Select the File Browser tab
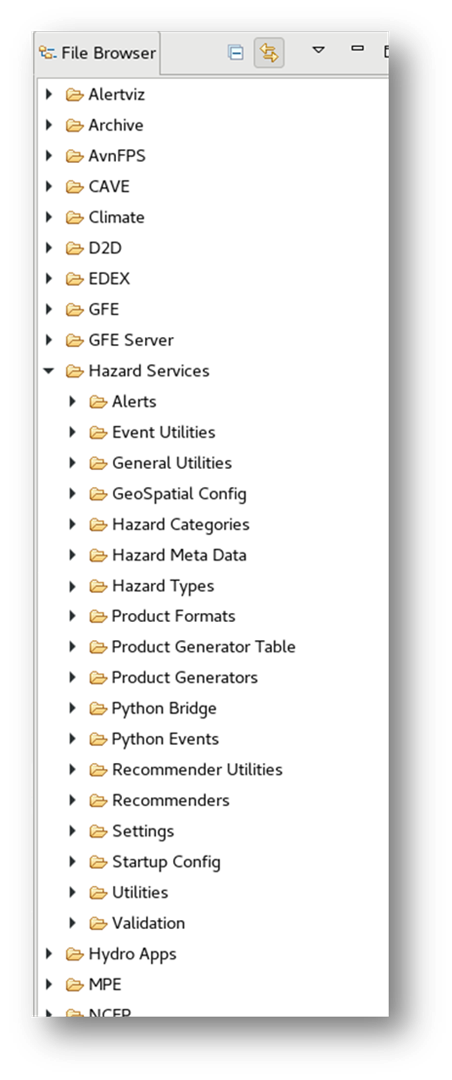 click(97, 53)
